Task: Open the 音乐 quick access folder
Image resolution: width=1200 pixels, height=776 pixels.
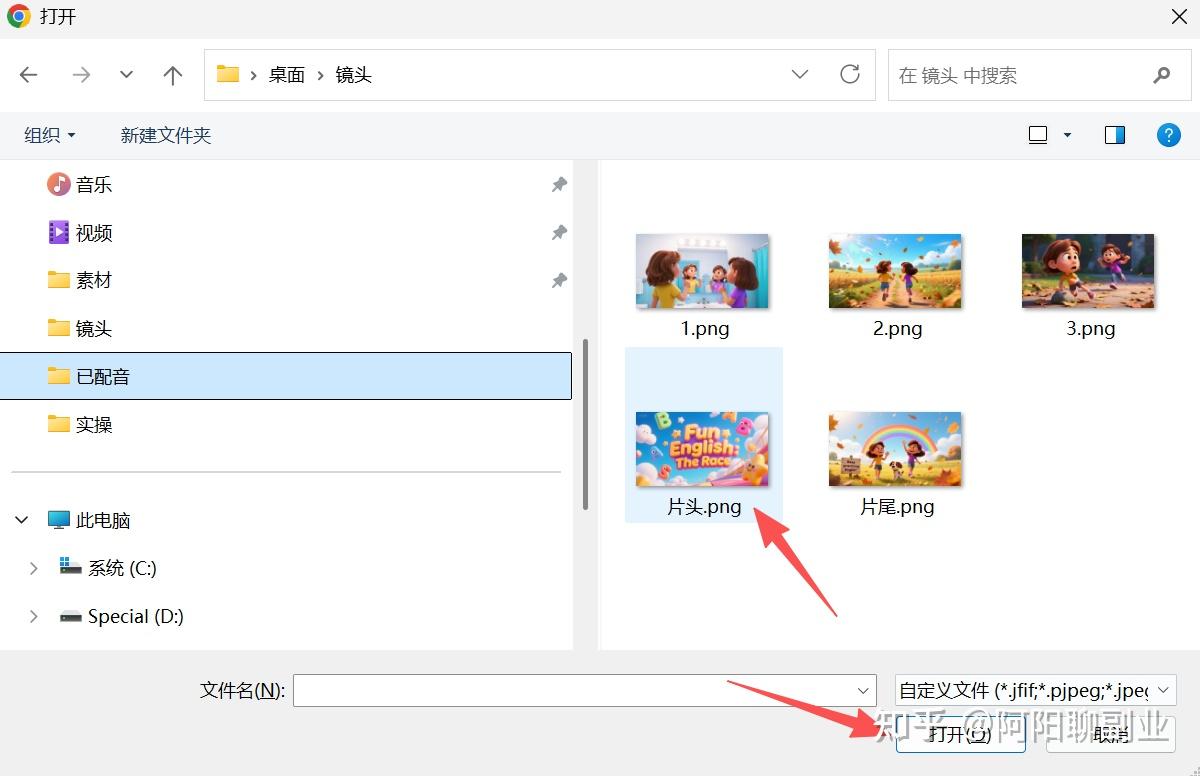Action: pyautogui.click(x=94, y=185)
